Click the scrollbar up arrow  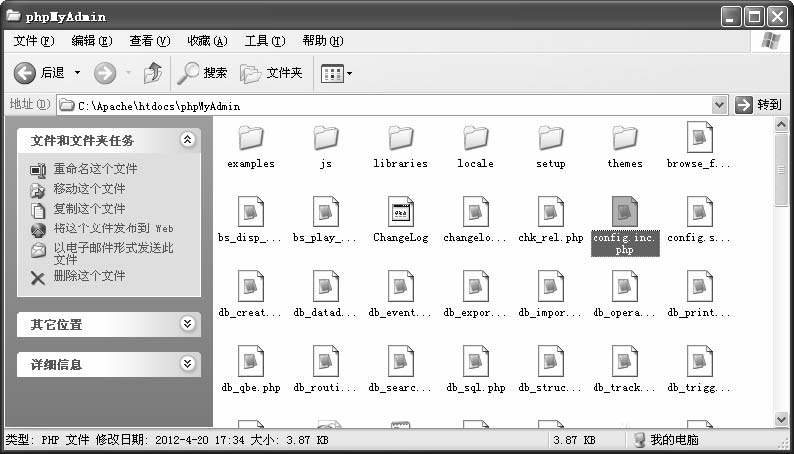point(781,125)
